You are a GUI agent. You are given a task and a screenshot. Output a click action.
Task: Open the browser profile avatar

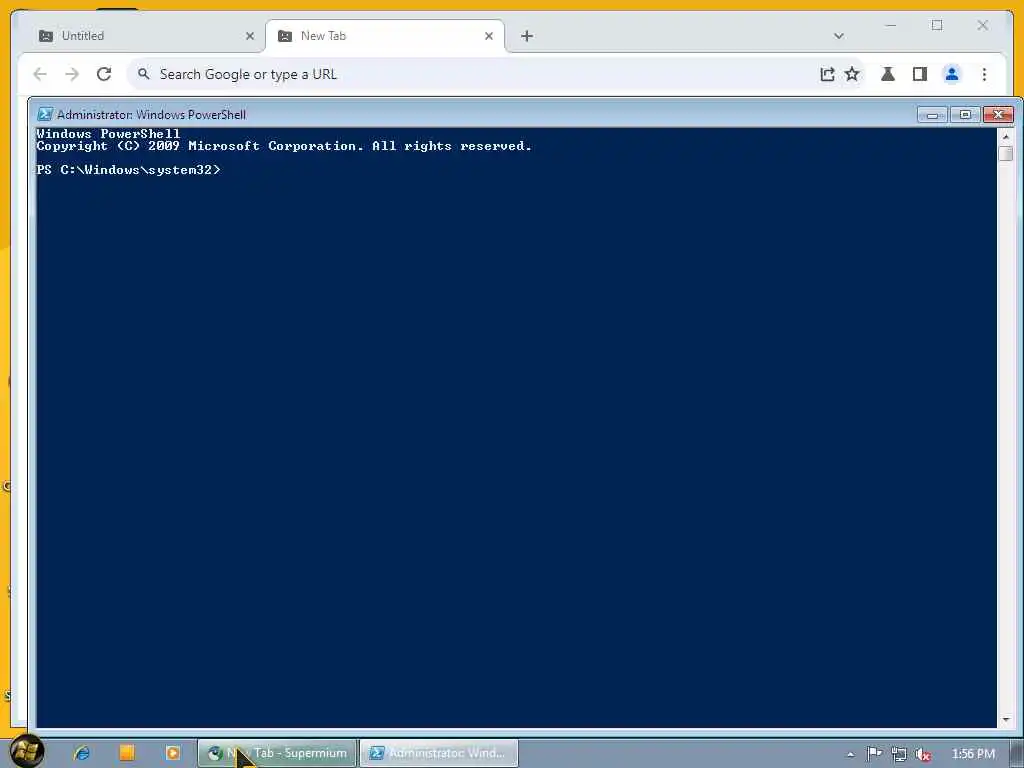pyautogui.click(x=952, y=74)
